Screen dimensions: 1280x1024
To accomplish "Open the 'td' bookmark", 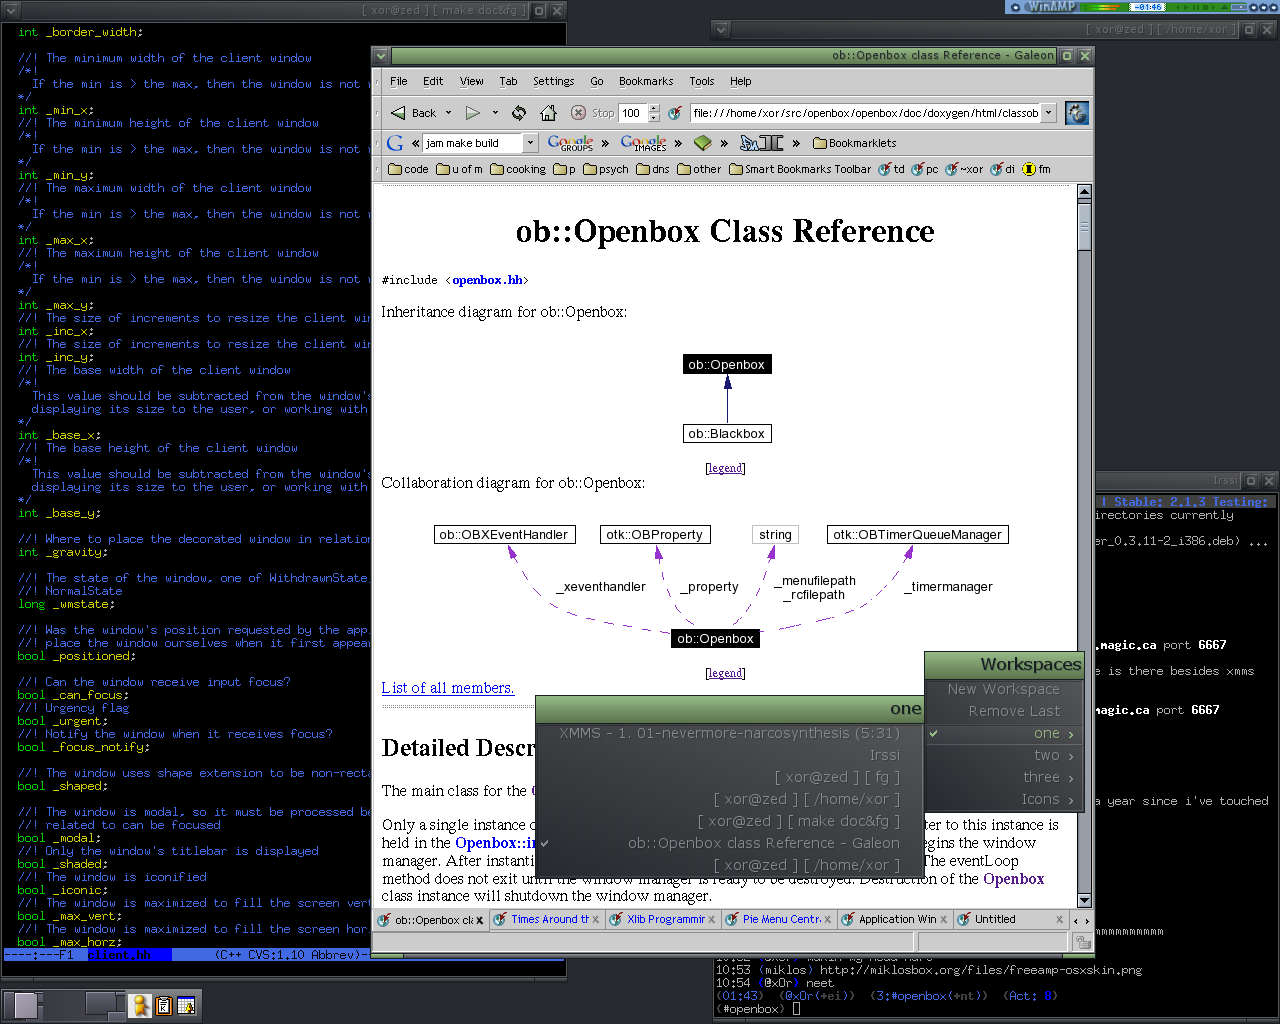I will coord(891,169).
